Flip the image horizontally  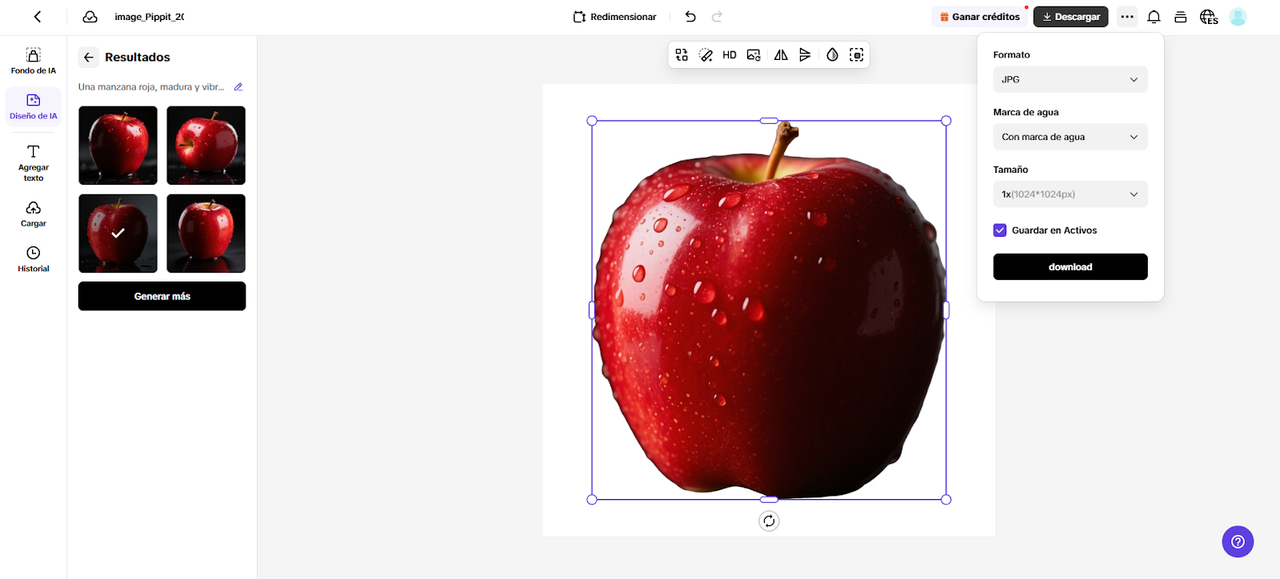click(781, 55)
